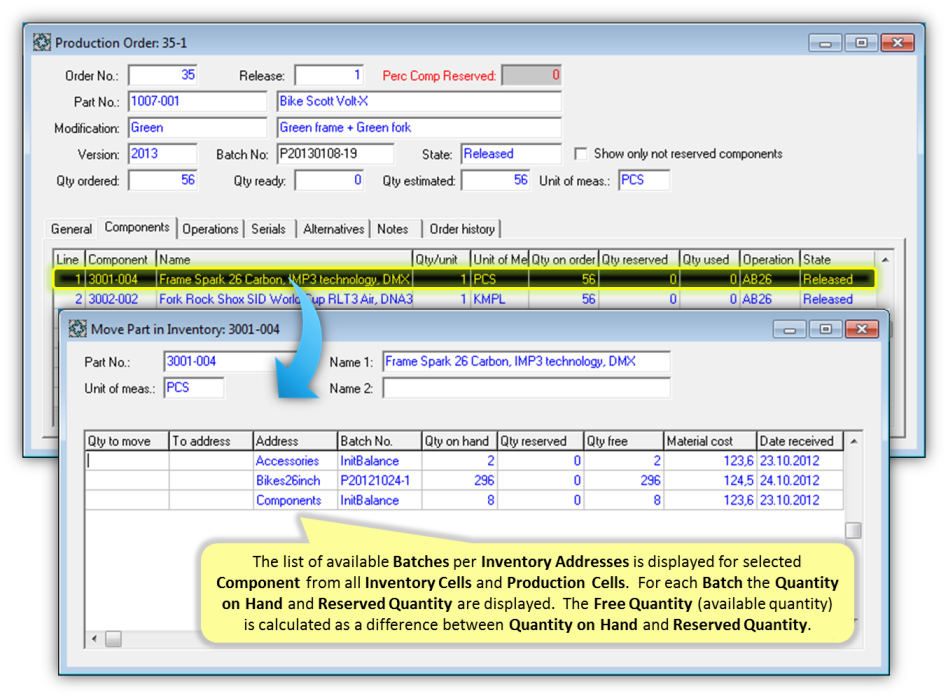
Task: Open the Serials tab
Action: click(x=268, y=229)
